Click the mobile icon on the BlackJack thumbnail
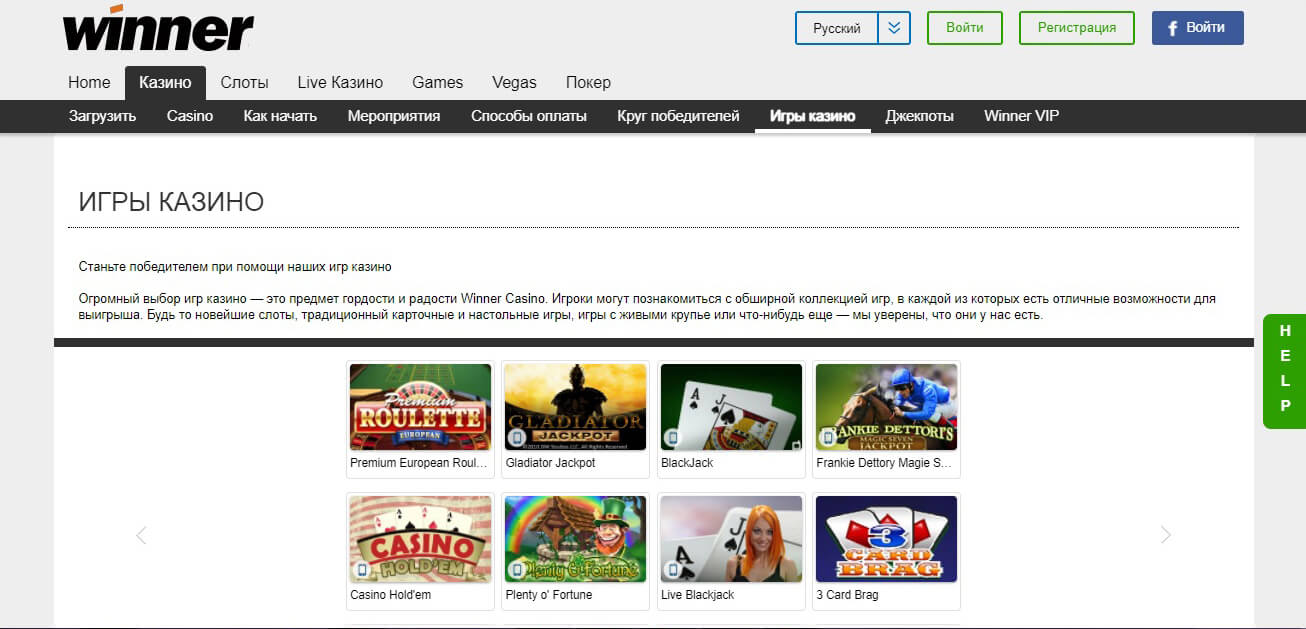Screen dimensions: 1306x629 [x=675, y=437]
